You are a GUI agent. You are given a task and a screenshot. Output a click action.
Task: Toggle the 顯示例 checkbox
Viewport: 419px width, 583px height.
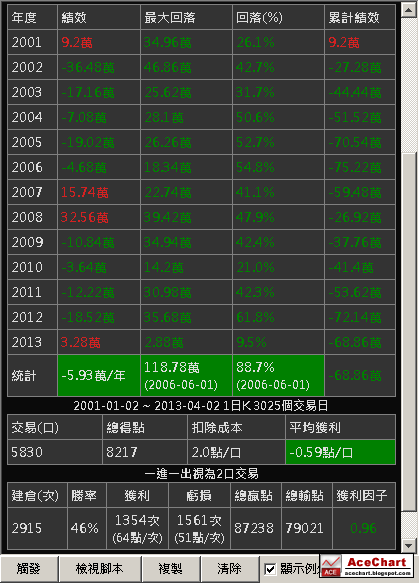pyautogui.click(x=270, y=569)
